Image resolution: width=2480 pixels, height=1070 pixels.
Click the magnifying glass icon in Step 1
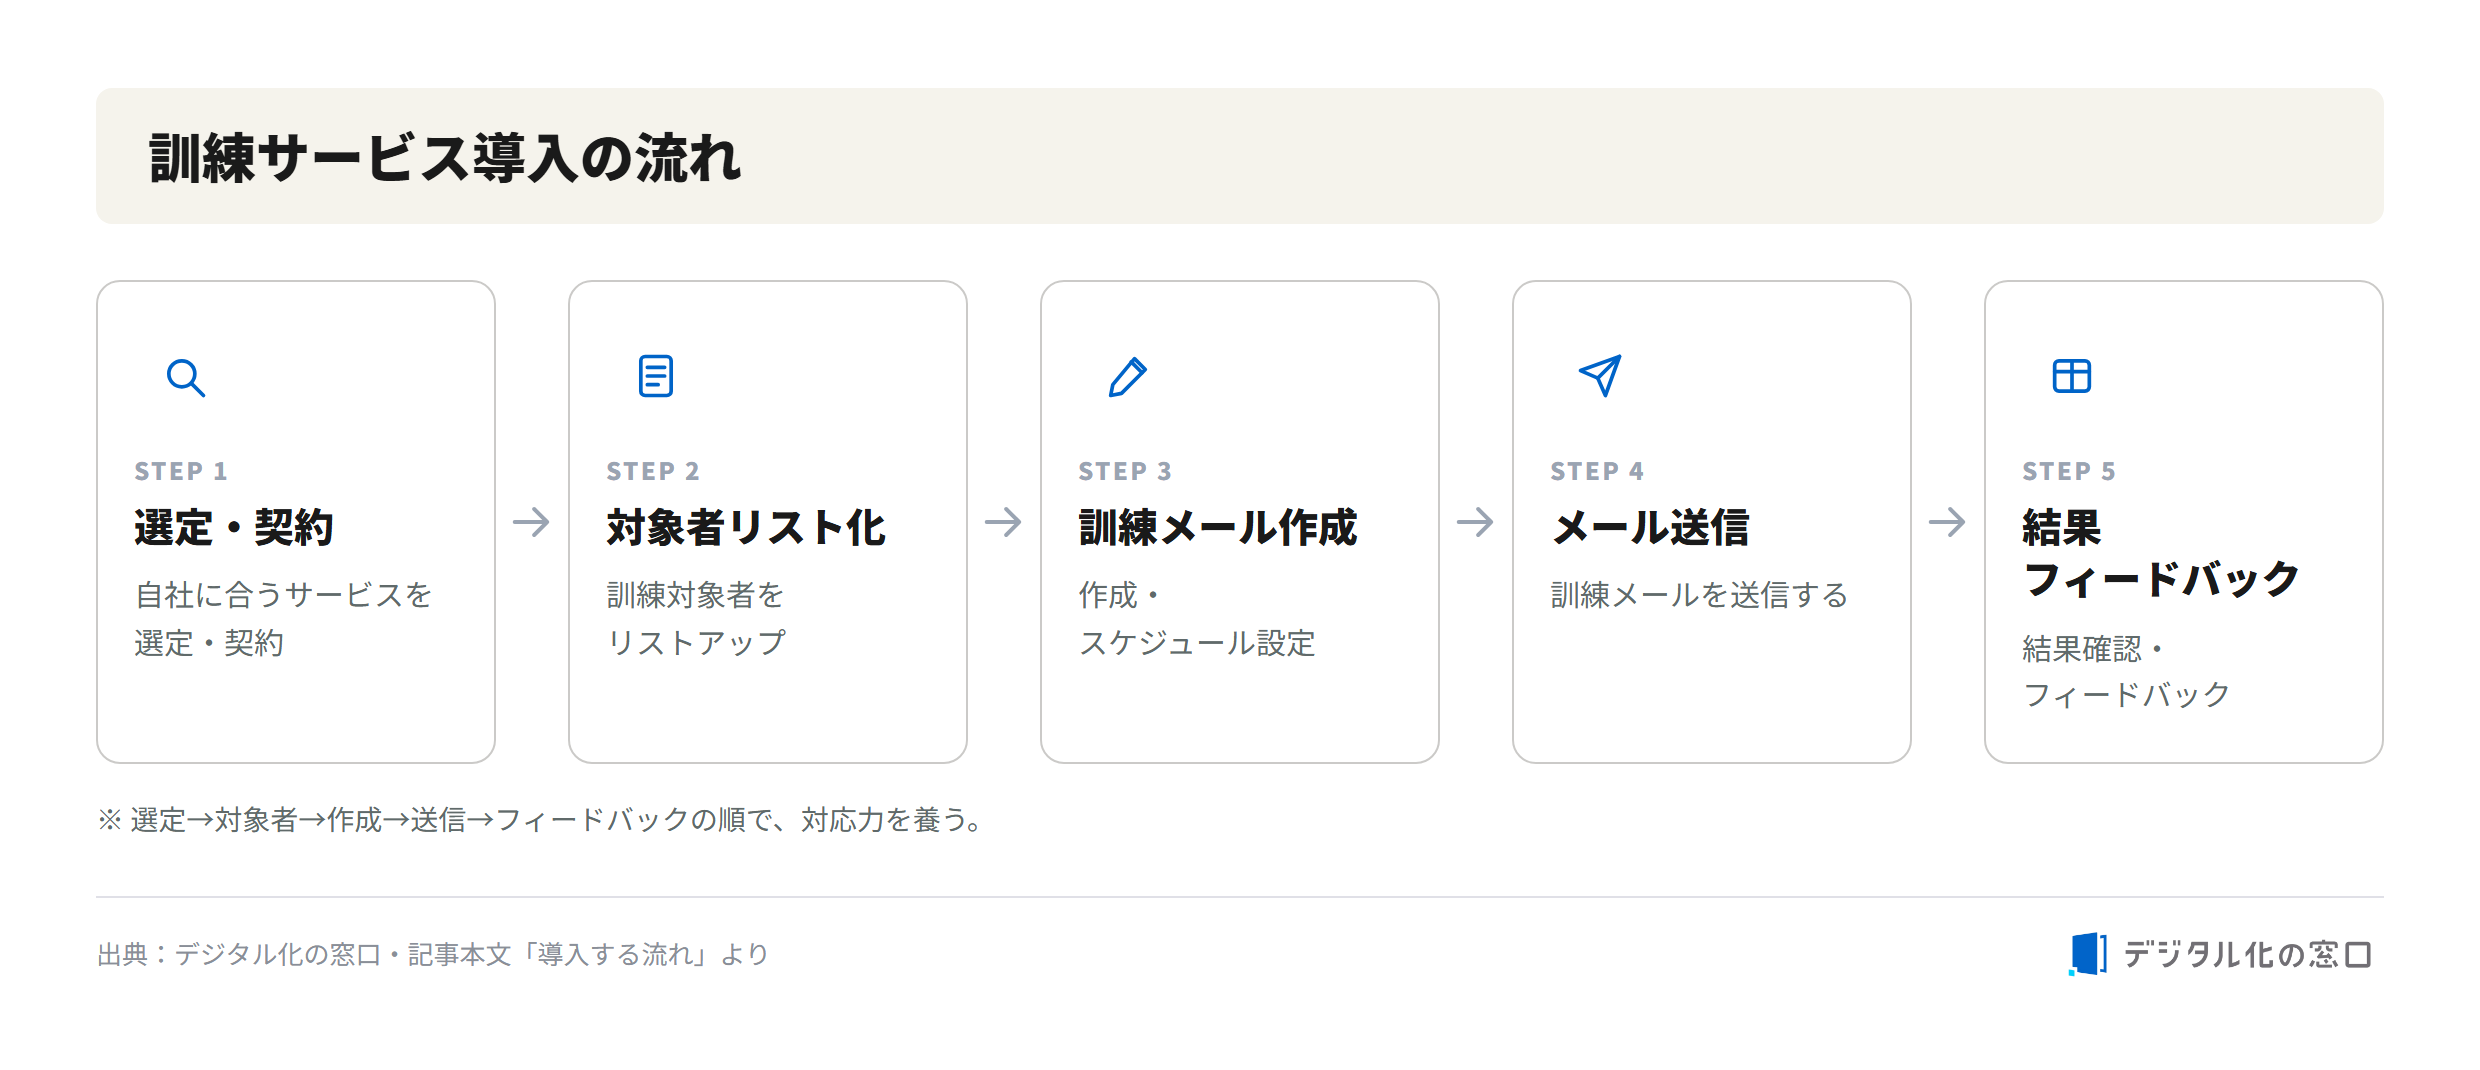(186, 378)
